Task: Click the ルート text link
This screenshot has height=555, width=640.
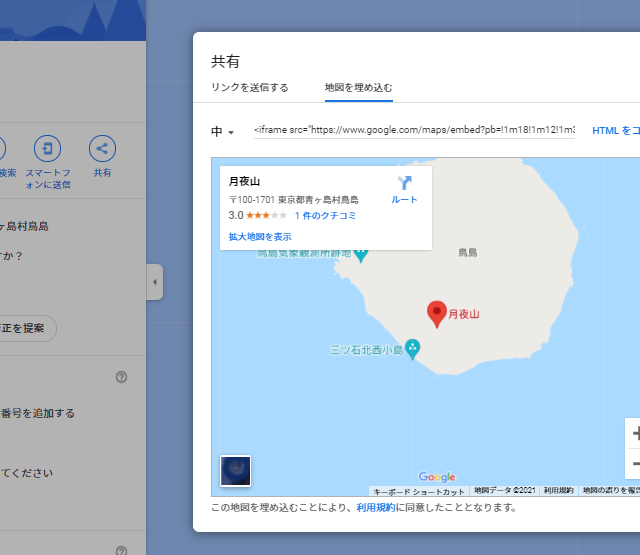Action: tap(404, 200)
